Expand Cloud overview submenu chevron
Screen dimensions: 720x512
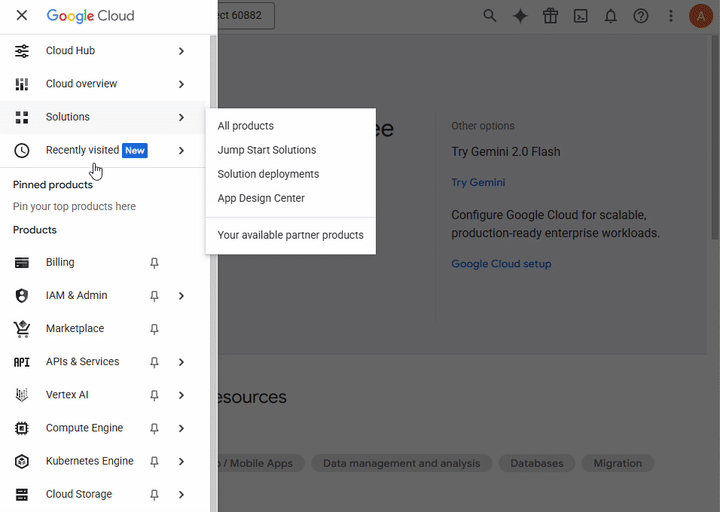181,84
